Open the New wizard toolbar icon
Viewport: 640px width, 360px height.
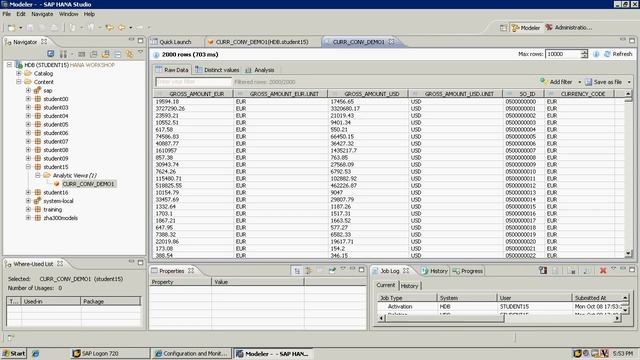coord(11,28)
